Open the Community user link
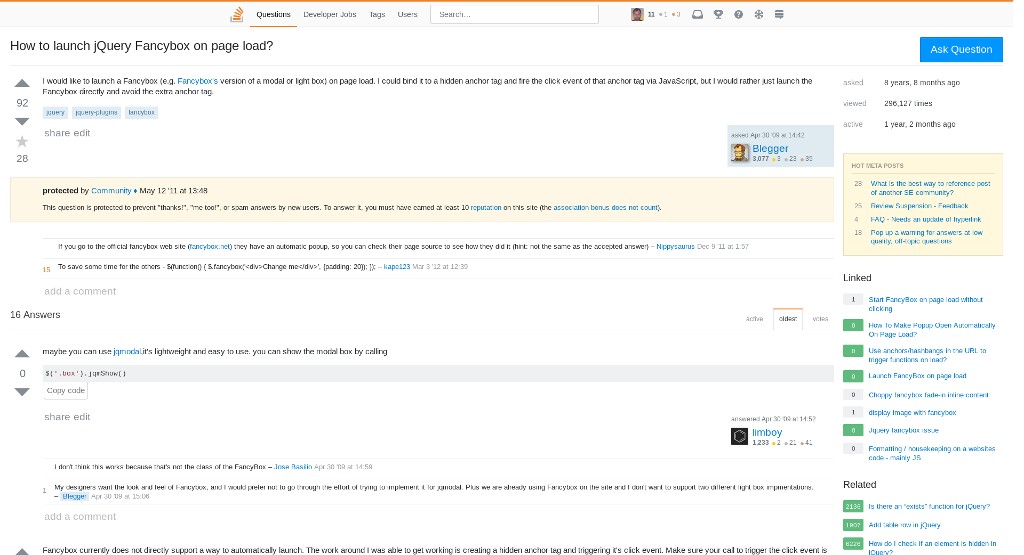This screenshot has width=1024, height=555. [111, 191]
